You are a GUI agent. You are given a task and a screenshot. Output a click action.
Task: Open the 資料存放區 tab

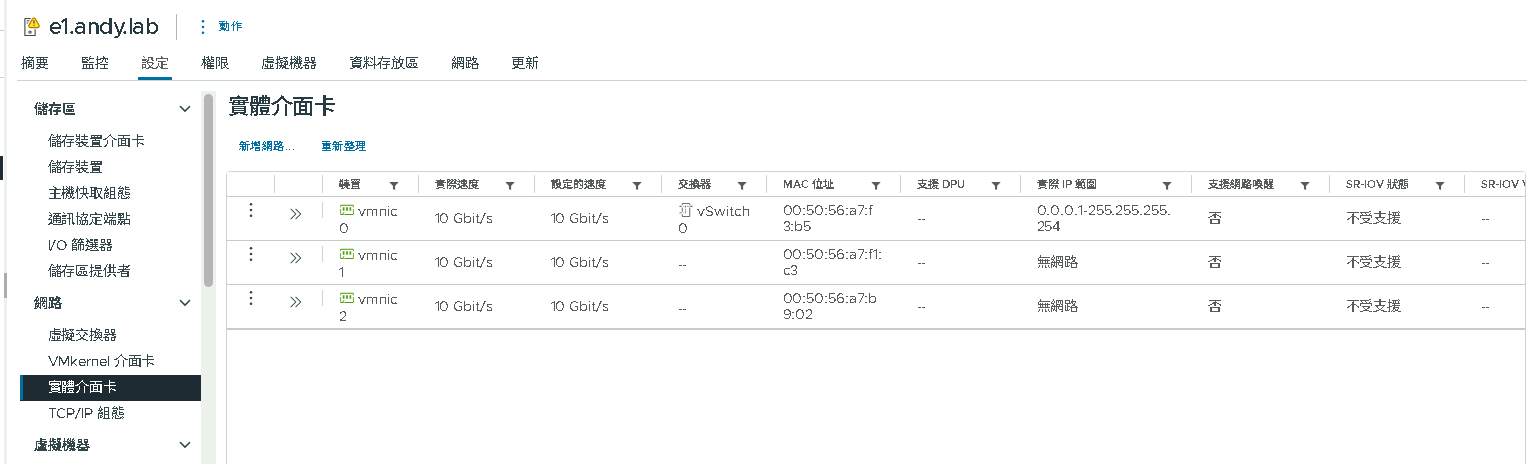tap(383, 63)
